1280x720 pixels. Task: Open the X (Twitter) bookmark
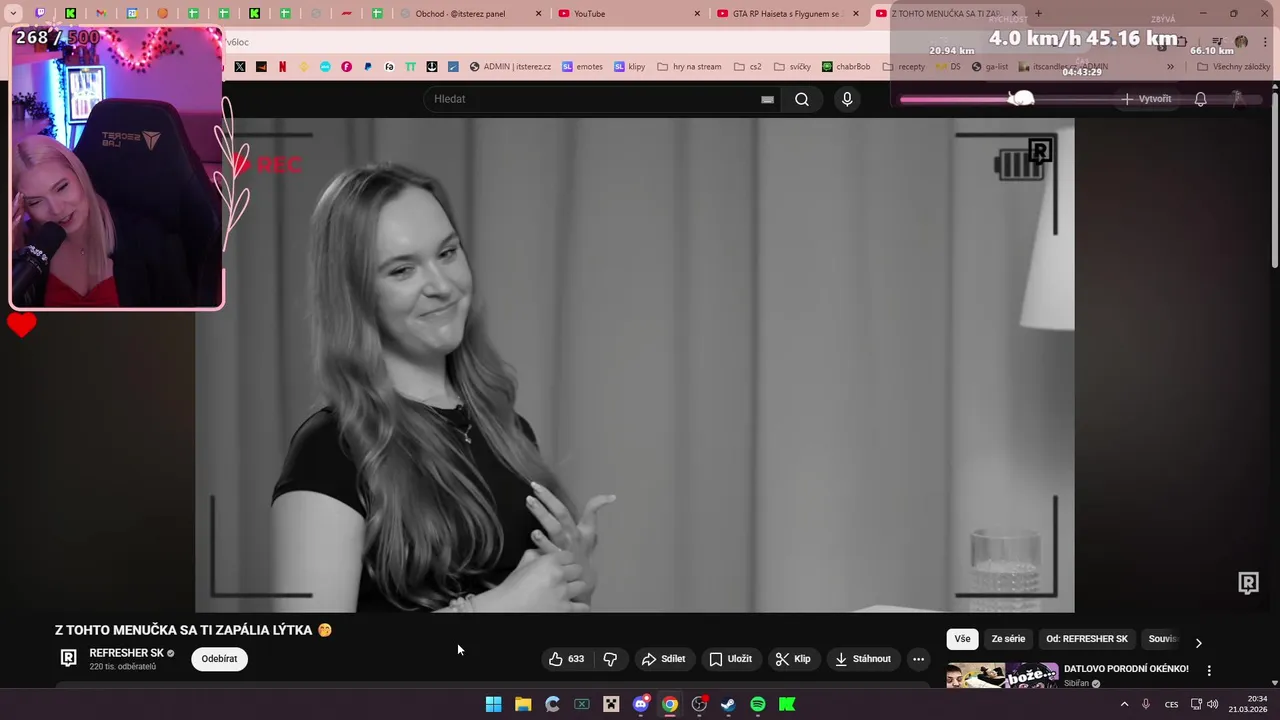click(x=240, y=67)
